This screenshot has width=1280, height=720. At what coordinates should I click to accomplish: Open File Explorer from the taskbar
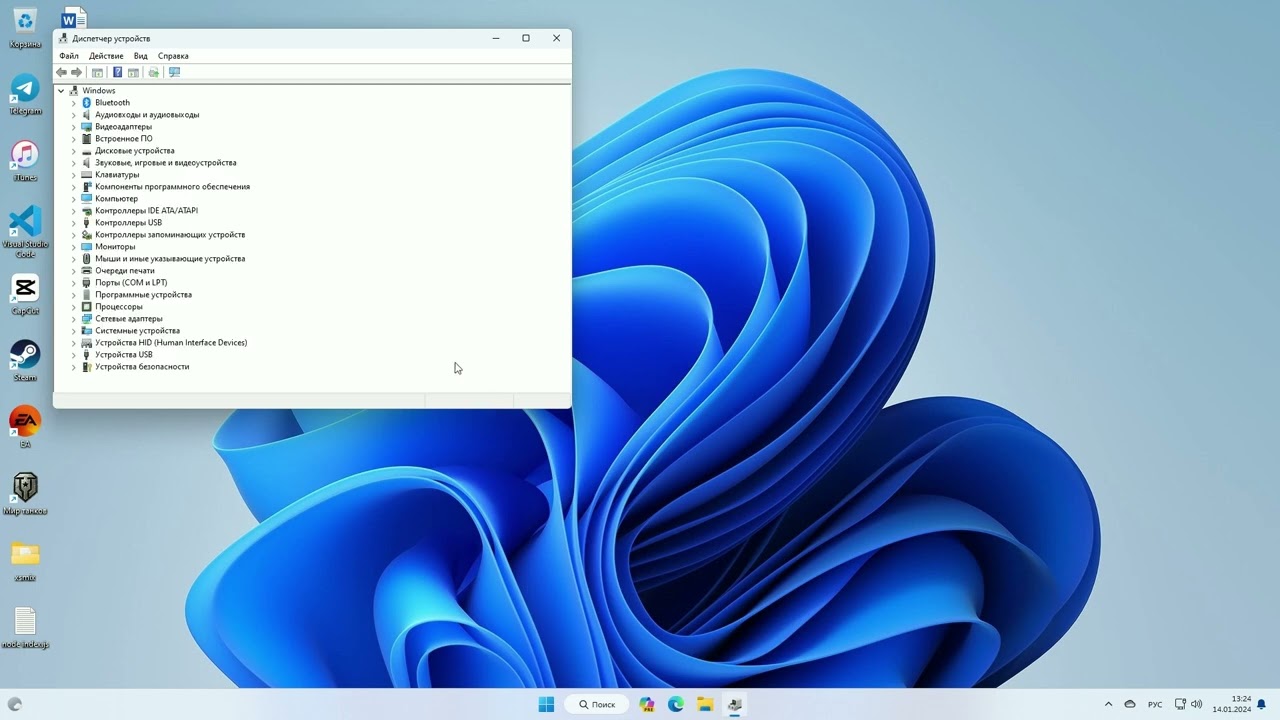pyautogui.click(x=705, y=704)
